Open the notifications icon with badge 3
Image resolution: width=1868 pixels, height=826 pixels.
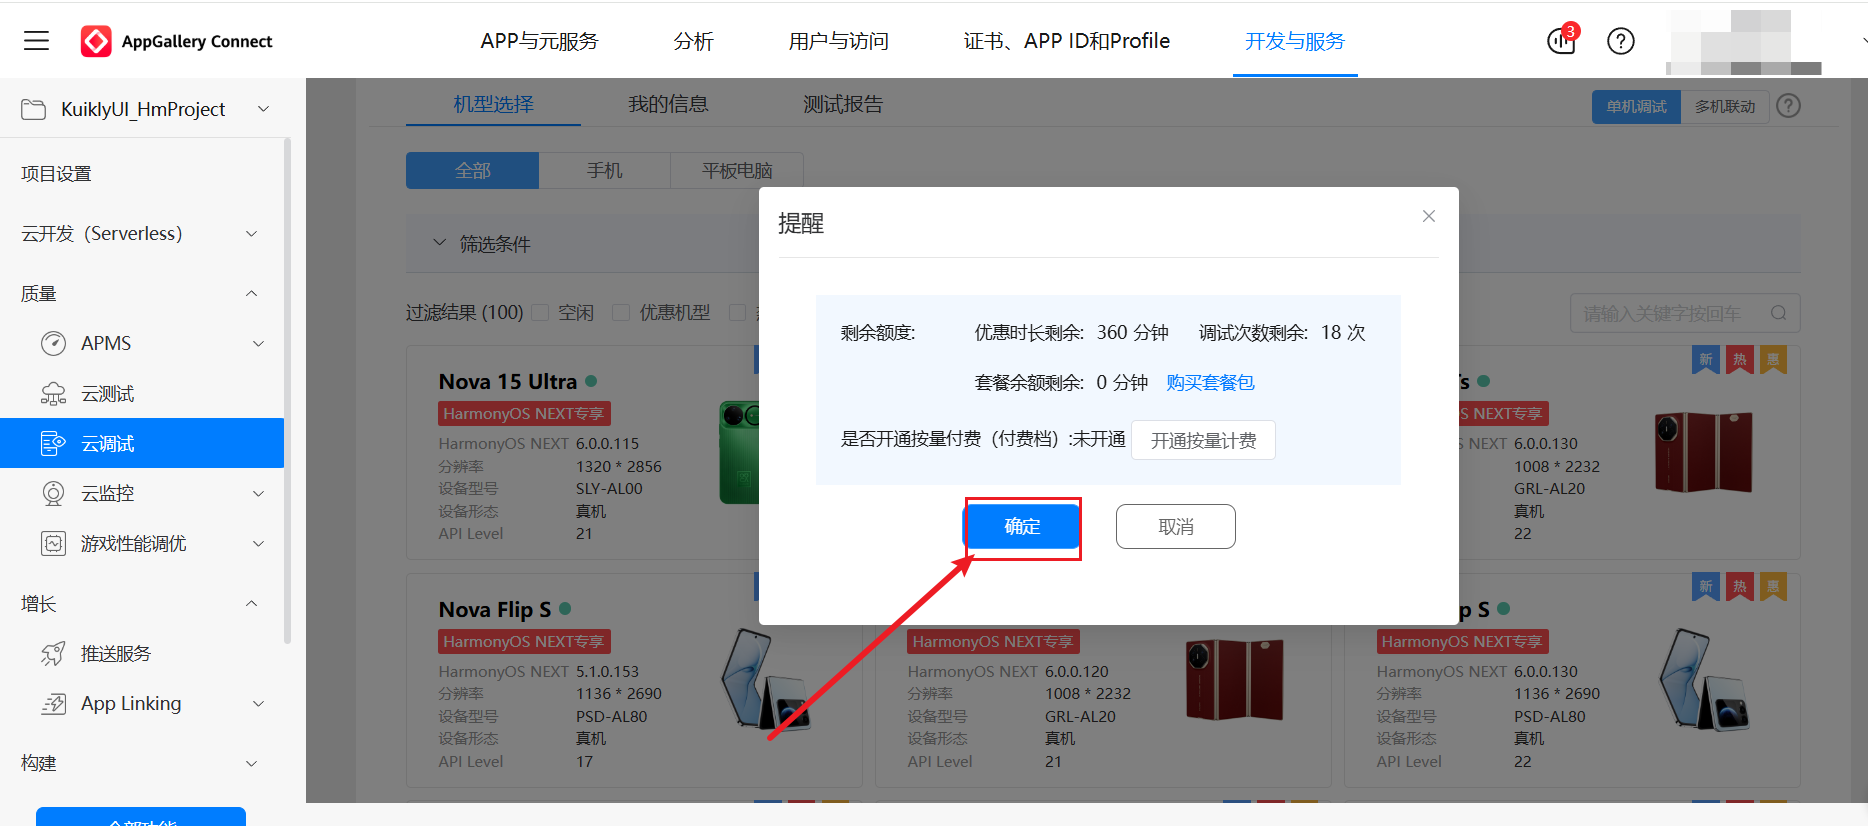1561,40
